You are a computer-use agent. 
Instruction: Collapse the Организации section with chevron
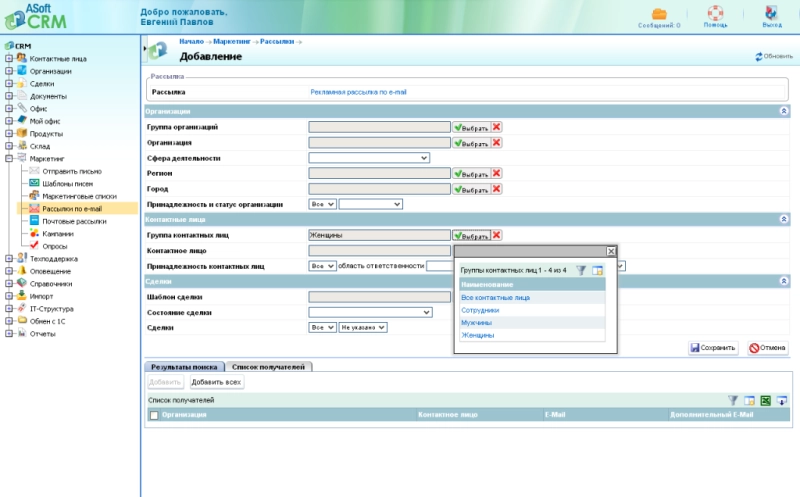[x=783, y=111]
